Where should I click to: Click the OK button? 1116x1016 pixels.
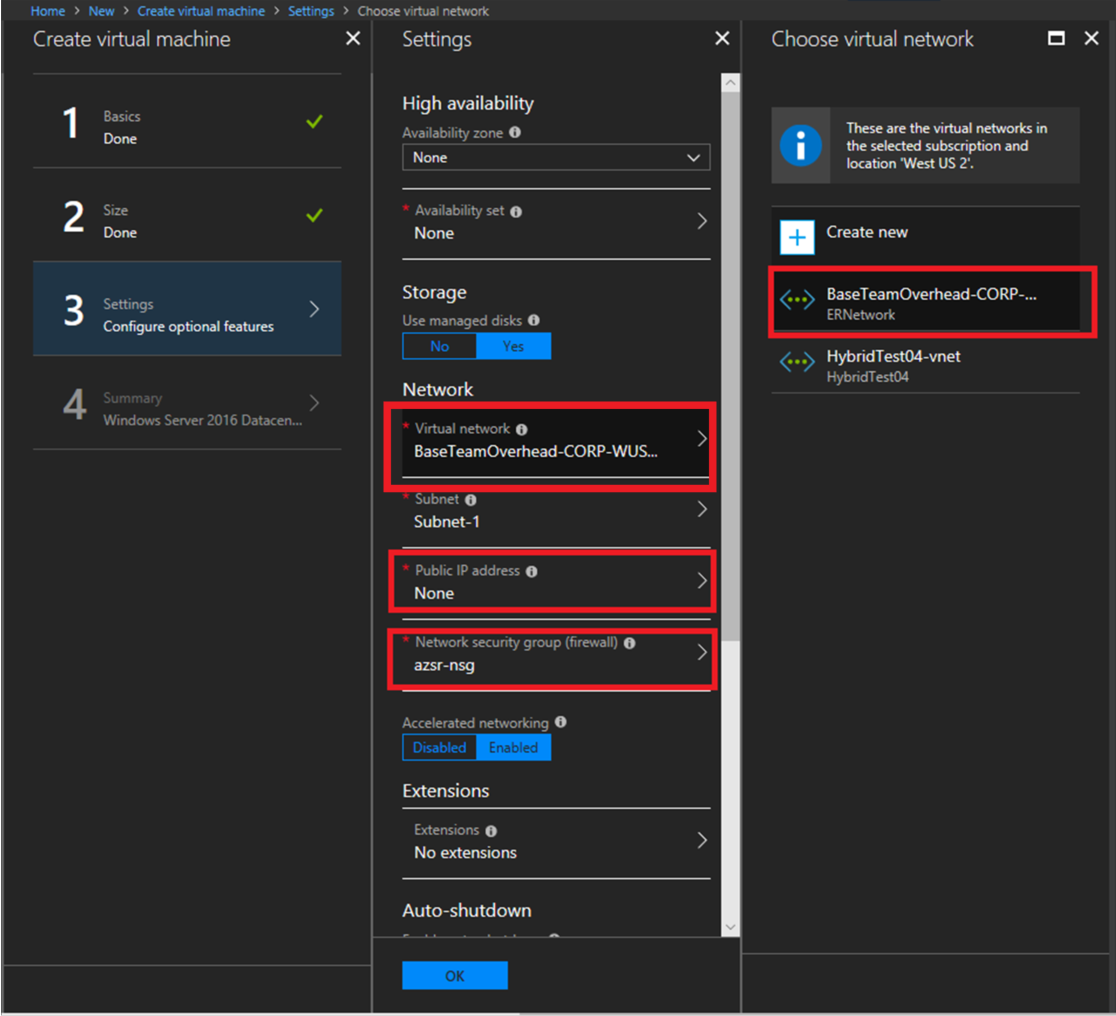tap(455, 975)
